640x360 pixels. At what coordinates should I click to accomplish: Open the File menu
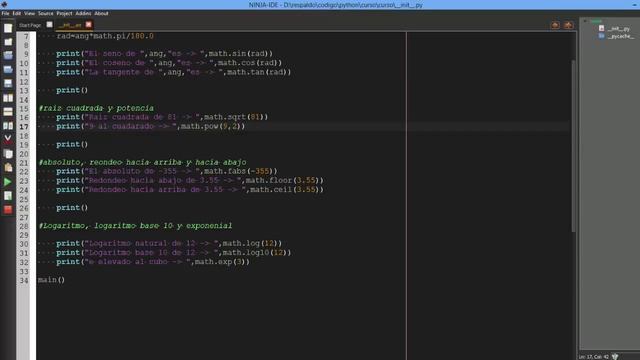(5, 13)
